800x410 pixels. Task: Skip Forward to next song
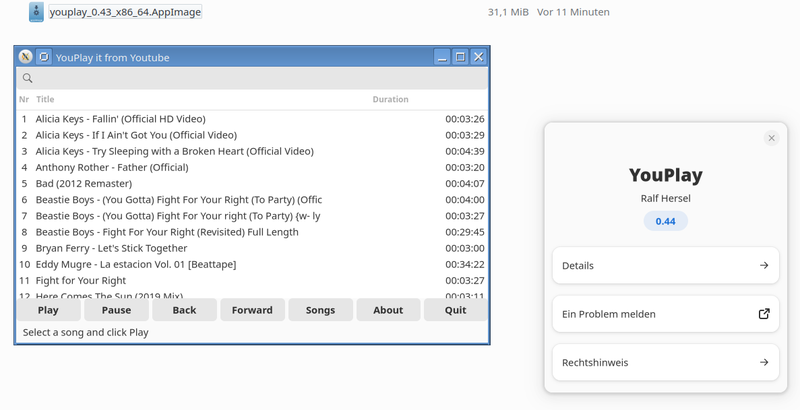(x=252, y=310)
